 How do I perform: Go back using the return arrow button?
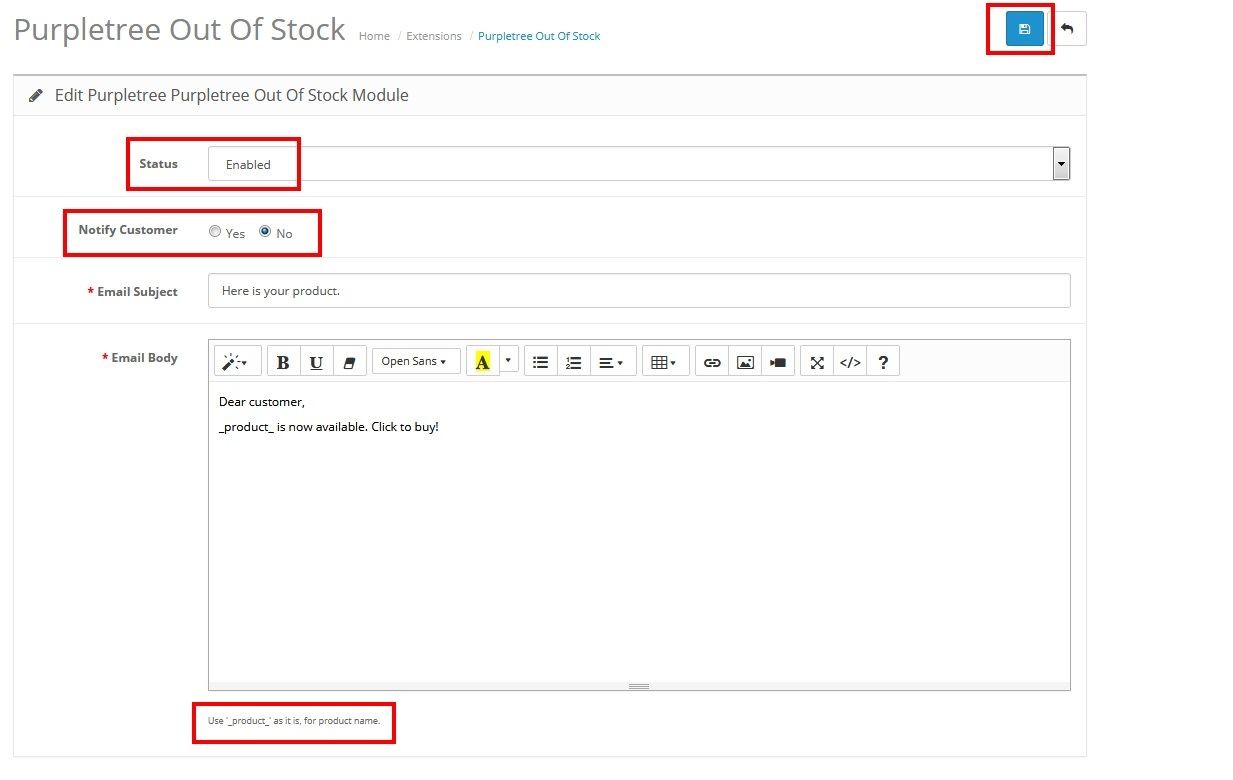[x=1067, y=29]
